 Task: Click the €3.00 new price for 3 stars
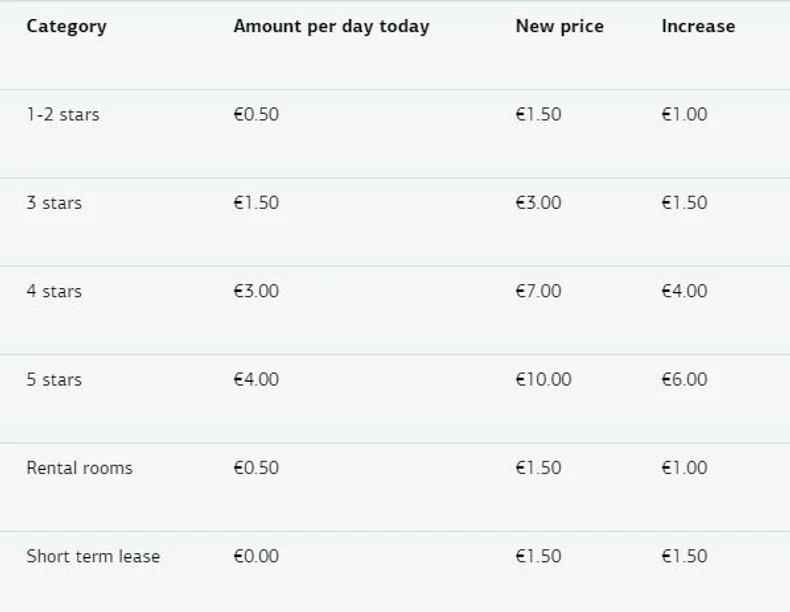pos(538,203)
